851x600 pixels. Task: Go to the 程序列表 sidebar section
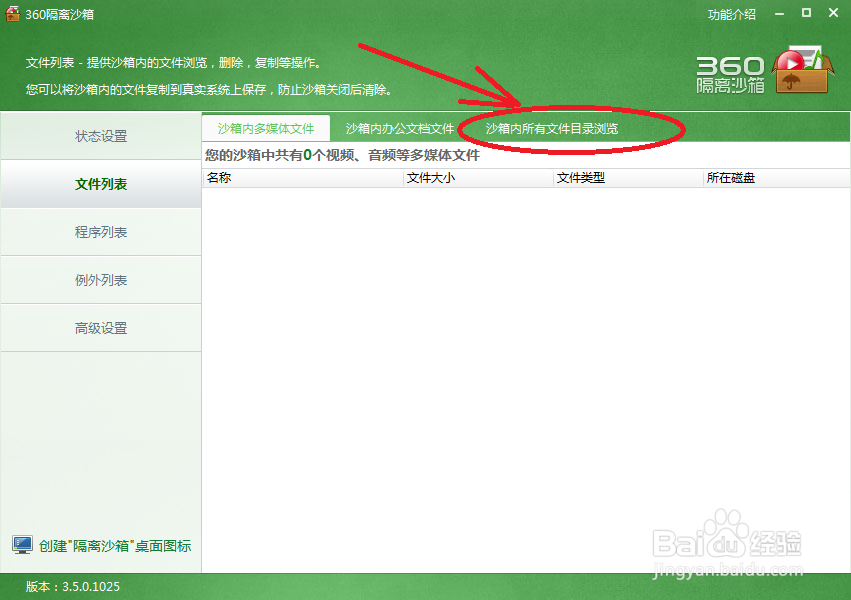click(101, 232)
